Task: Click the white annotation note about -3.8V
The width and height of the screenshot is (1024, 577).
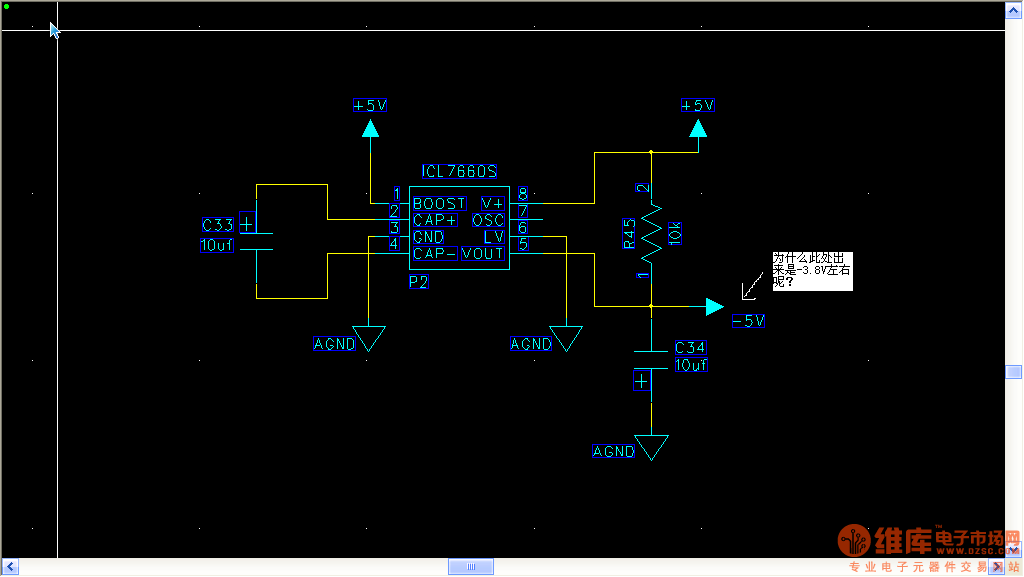Action: click(811, 271)
